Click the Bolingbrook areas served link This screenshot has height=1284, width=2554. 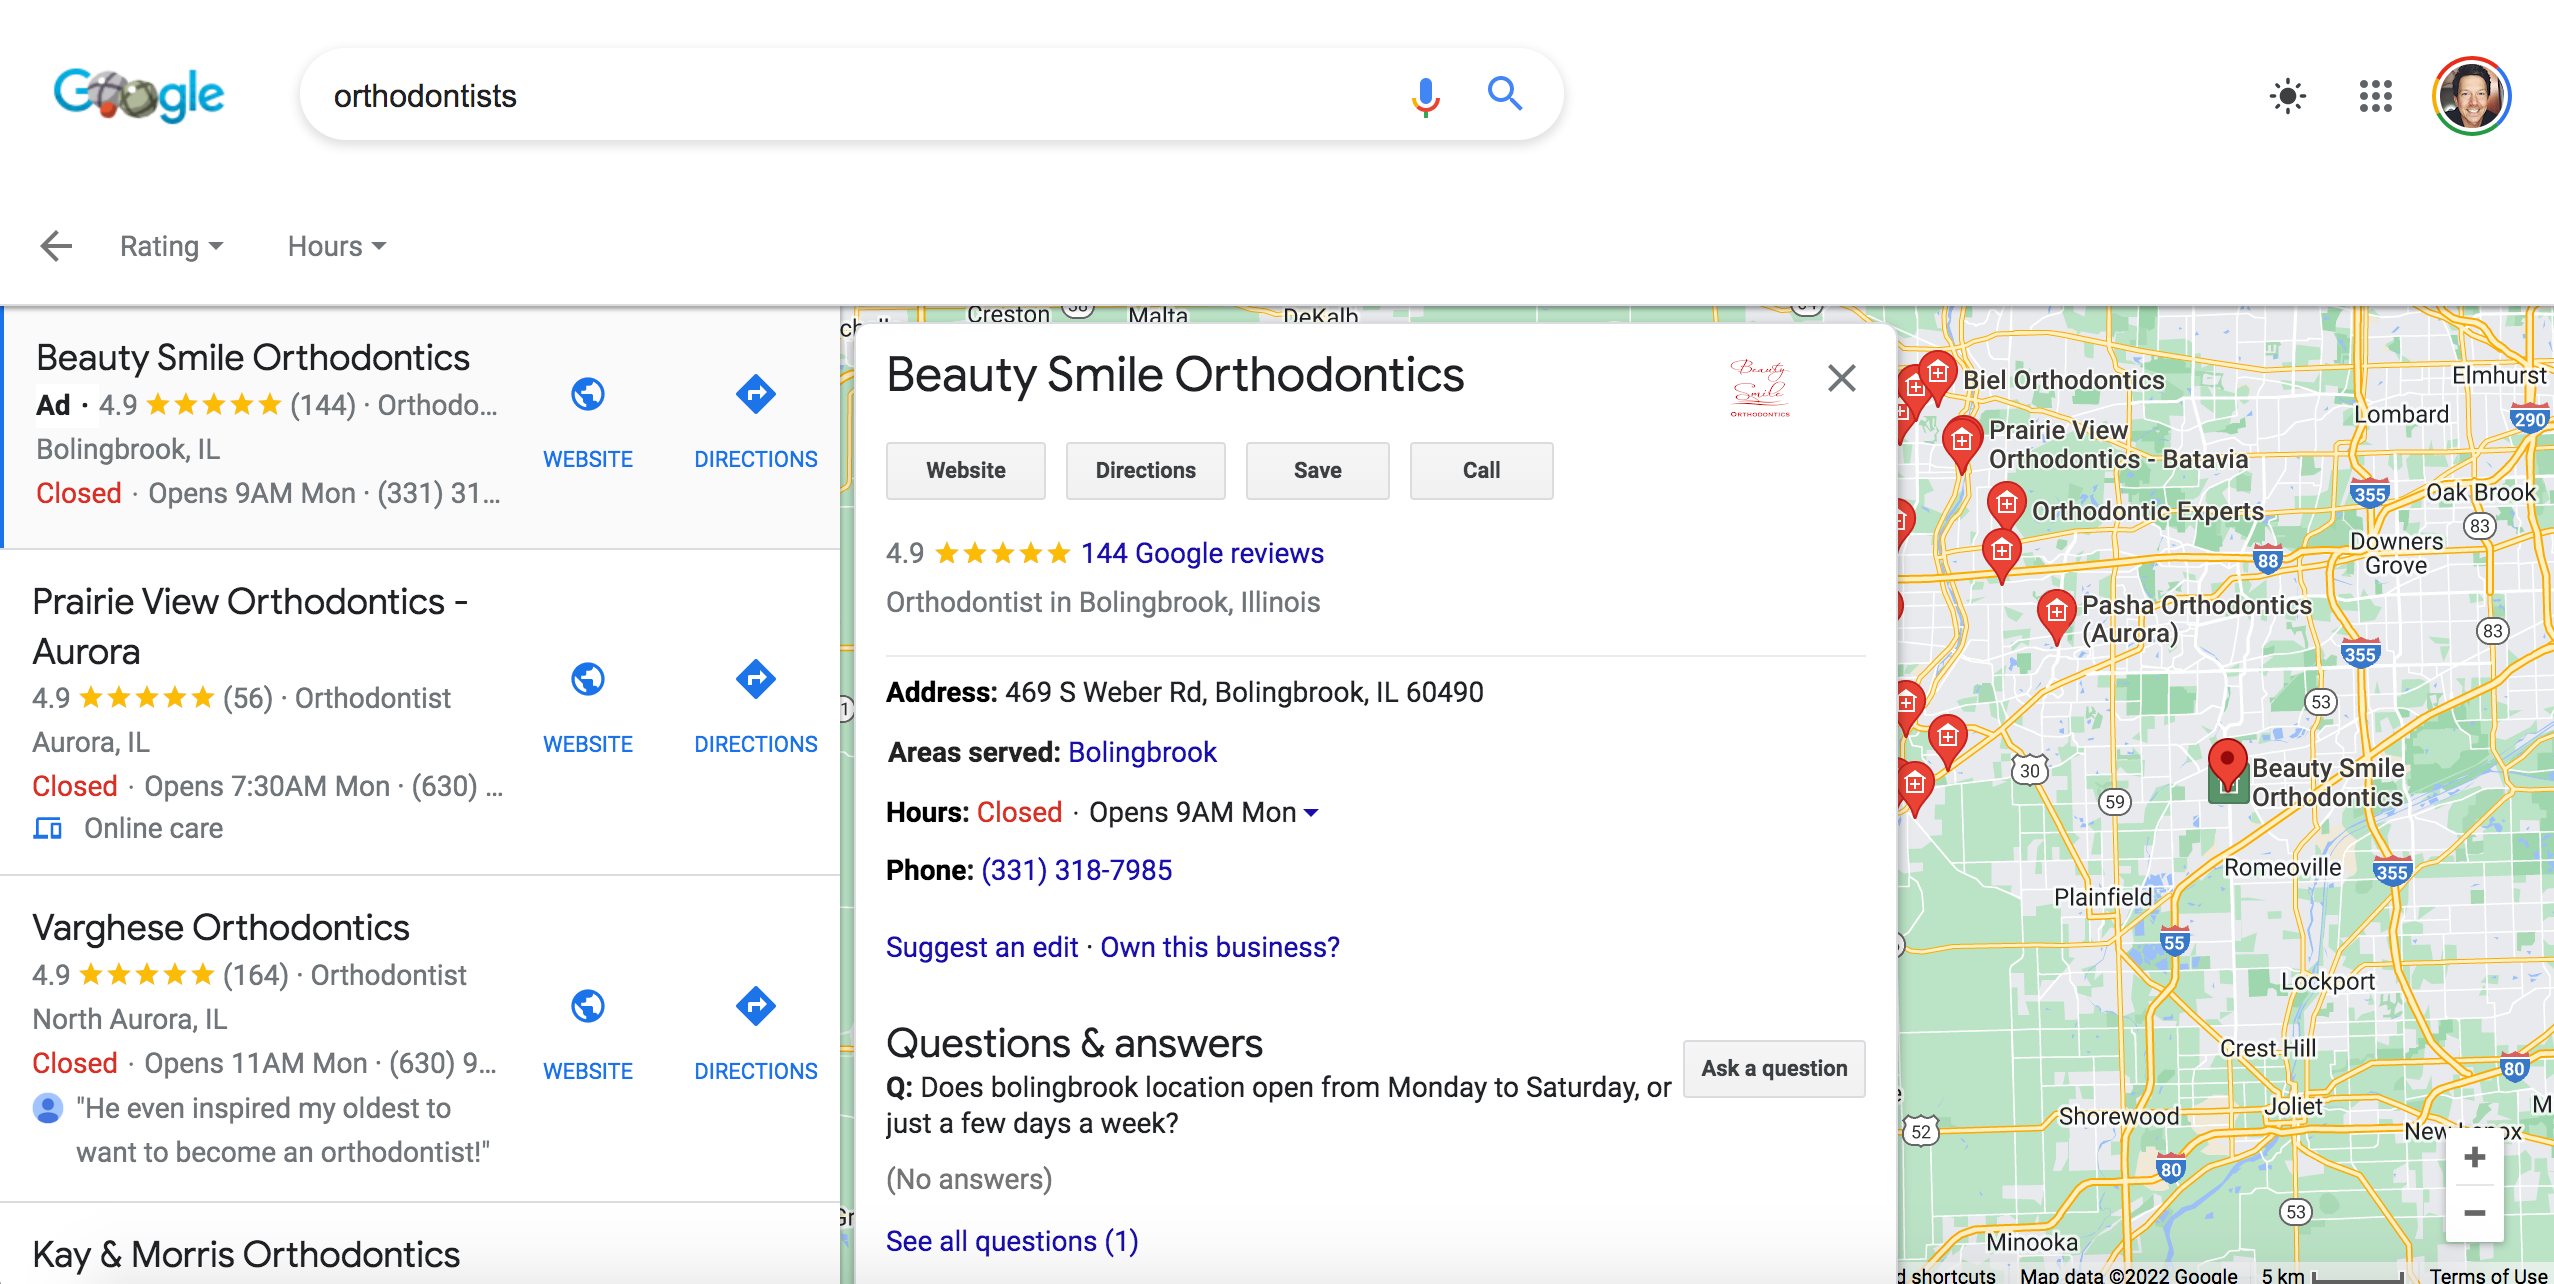coord(1142,752)
